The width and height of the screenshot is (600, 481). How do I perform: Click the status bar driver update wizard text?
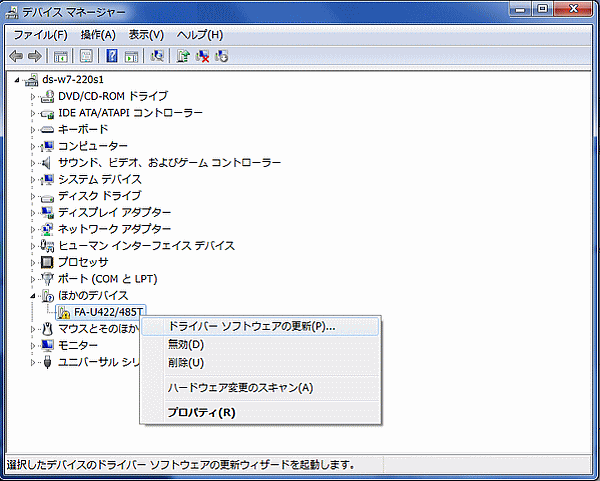[181, 465]
